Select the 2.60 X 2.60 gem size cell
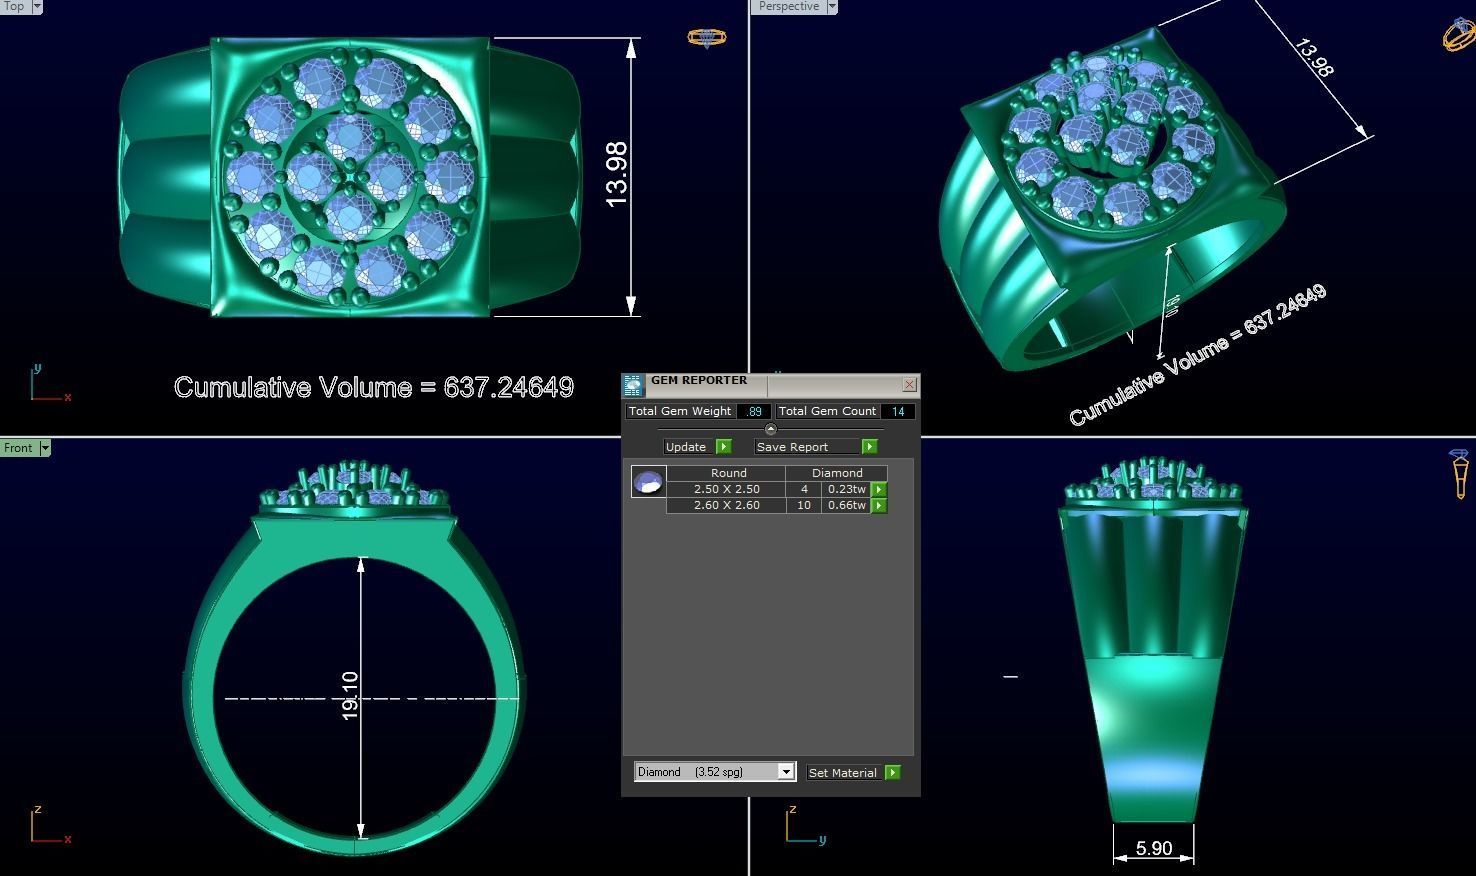1476x876 pixels. [726, 506]
